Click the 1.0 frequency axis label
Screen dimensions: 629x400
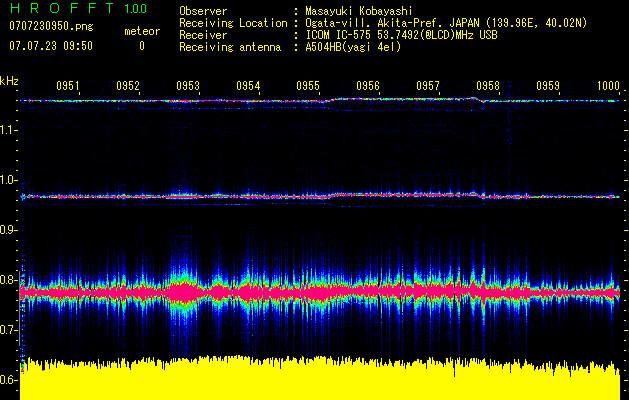(x=9, y=180)
